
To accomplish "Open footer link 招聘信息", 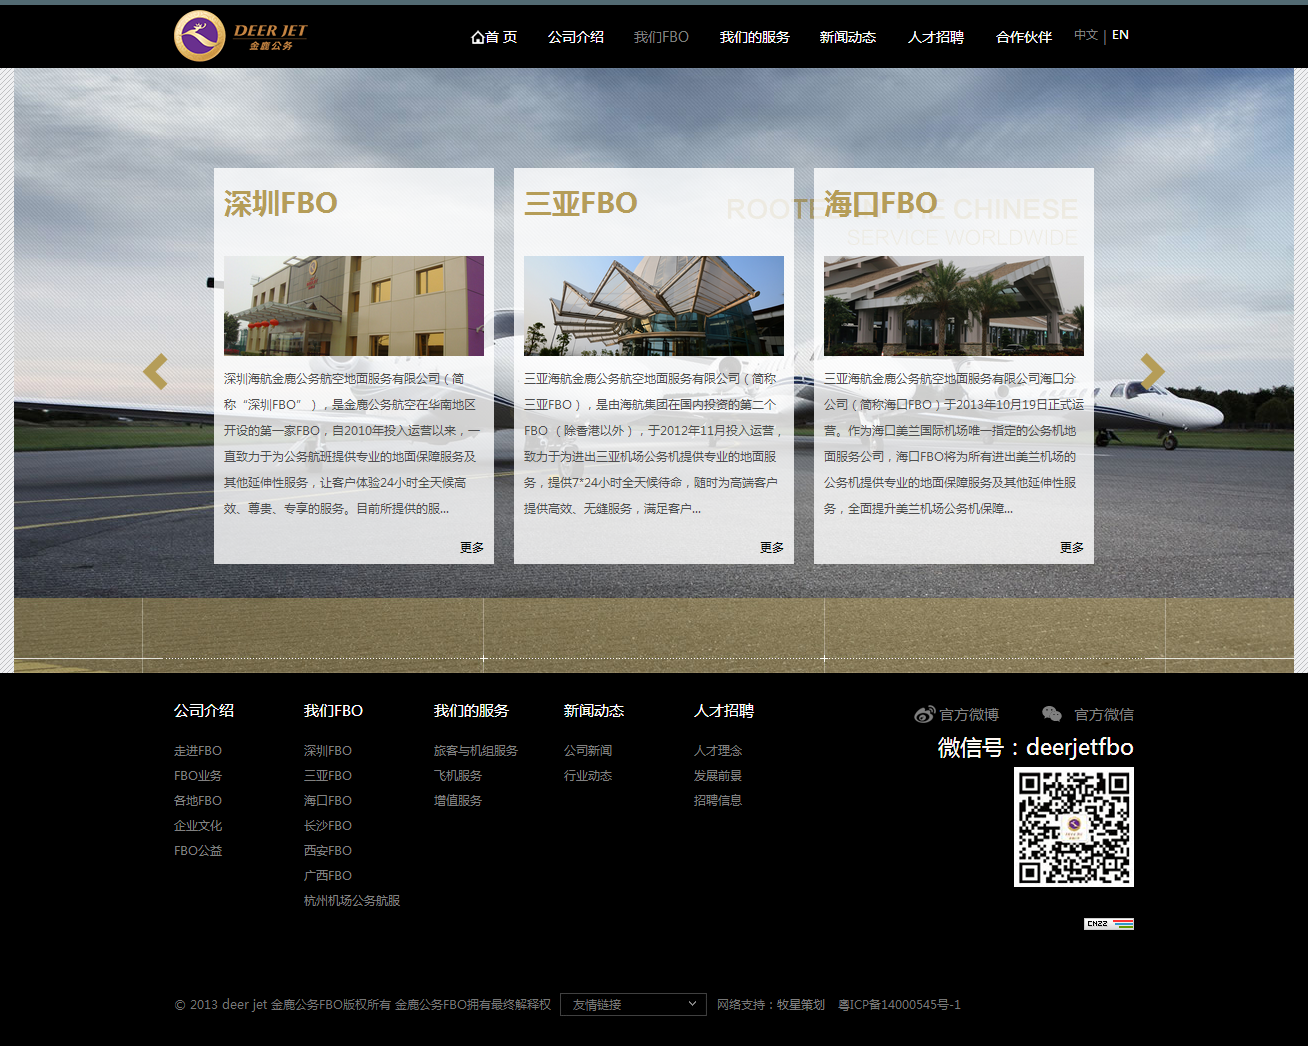I will [x=718, y=800].
